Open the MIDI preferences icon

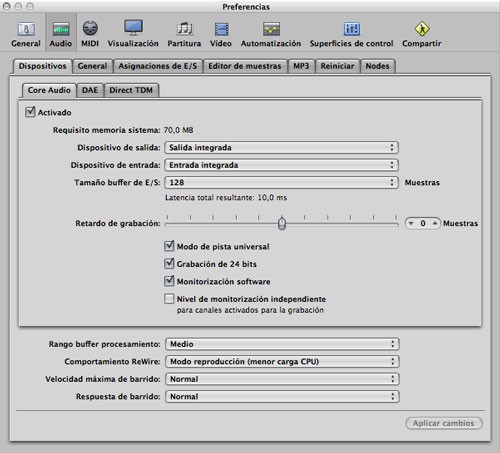point(90,29)
